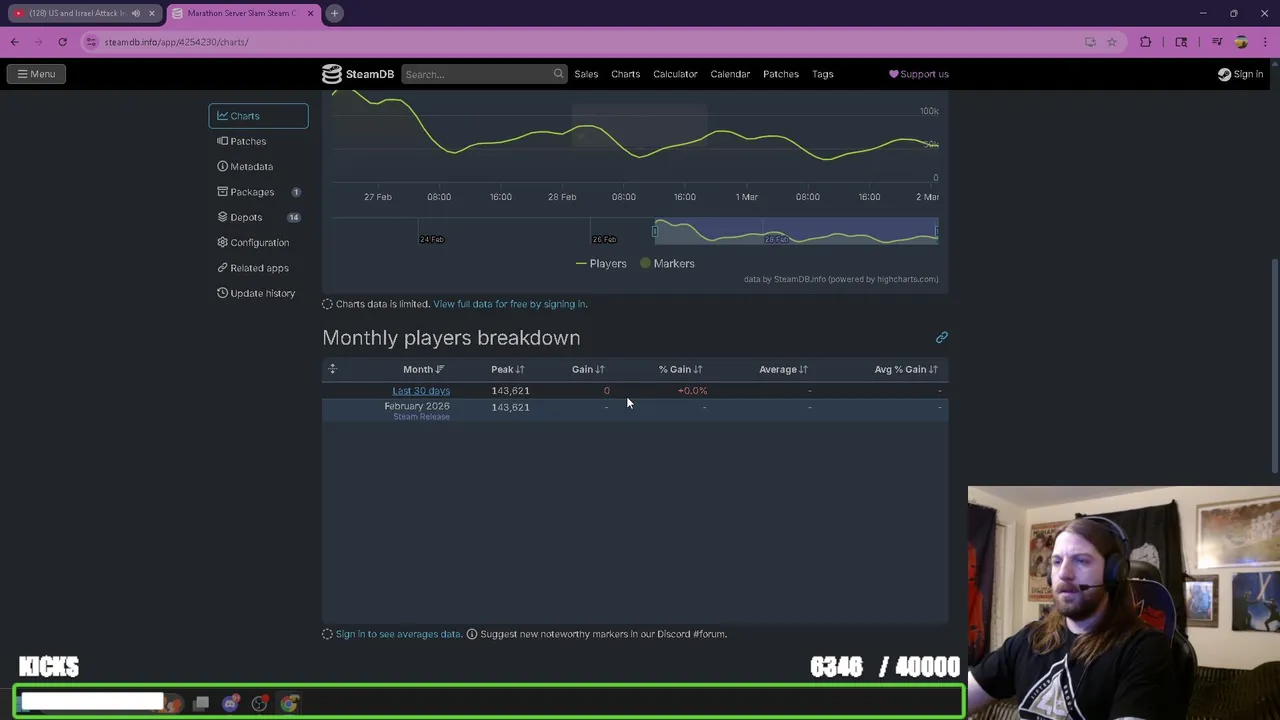
Task: Click the February 2026 peak value 143,621
Action: coord(510,408)
